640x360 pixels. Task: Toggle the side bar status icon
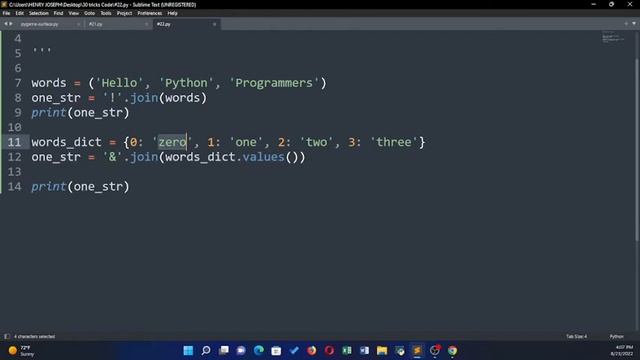(7, 336)
